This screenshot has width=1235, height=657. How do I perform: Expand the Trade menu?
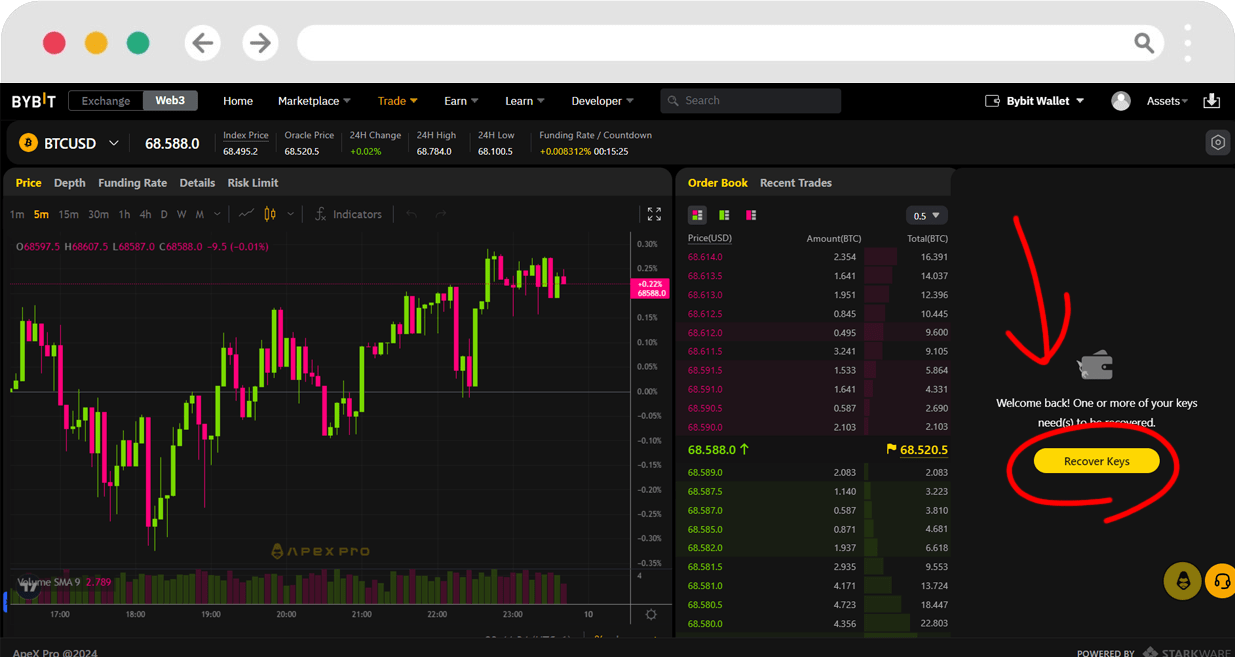click(x=397, y=101)
